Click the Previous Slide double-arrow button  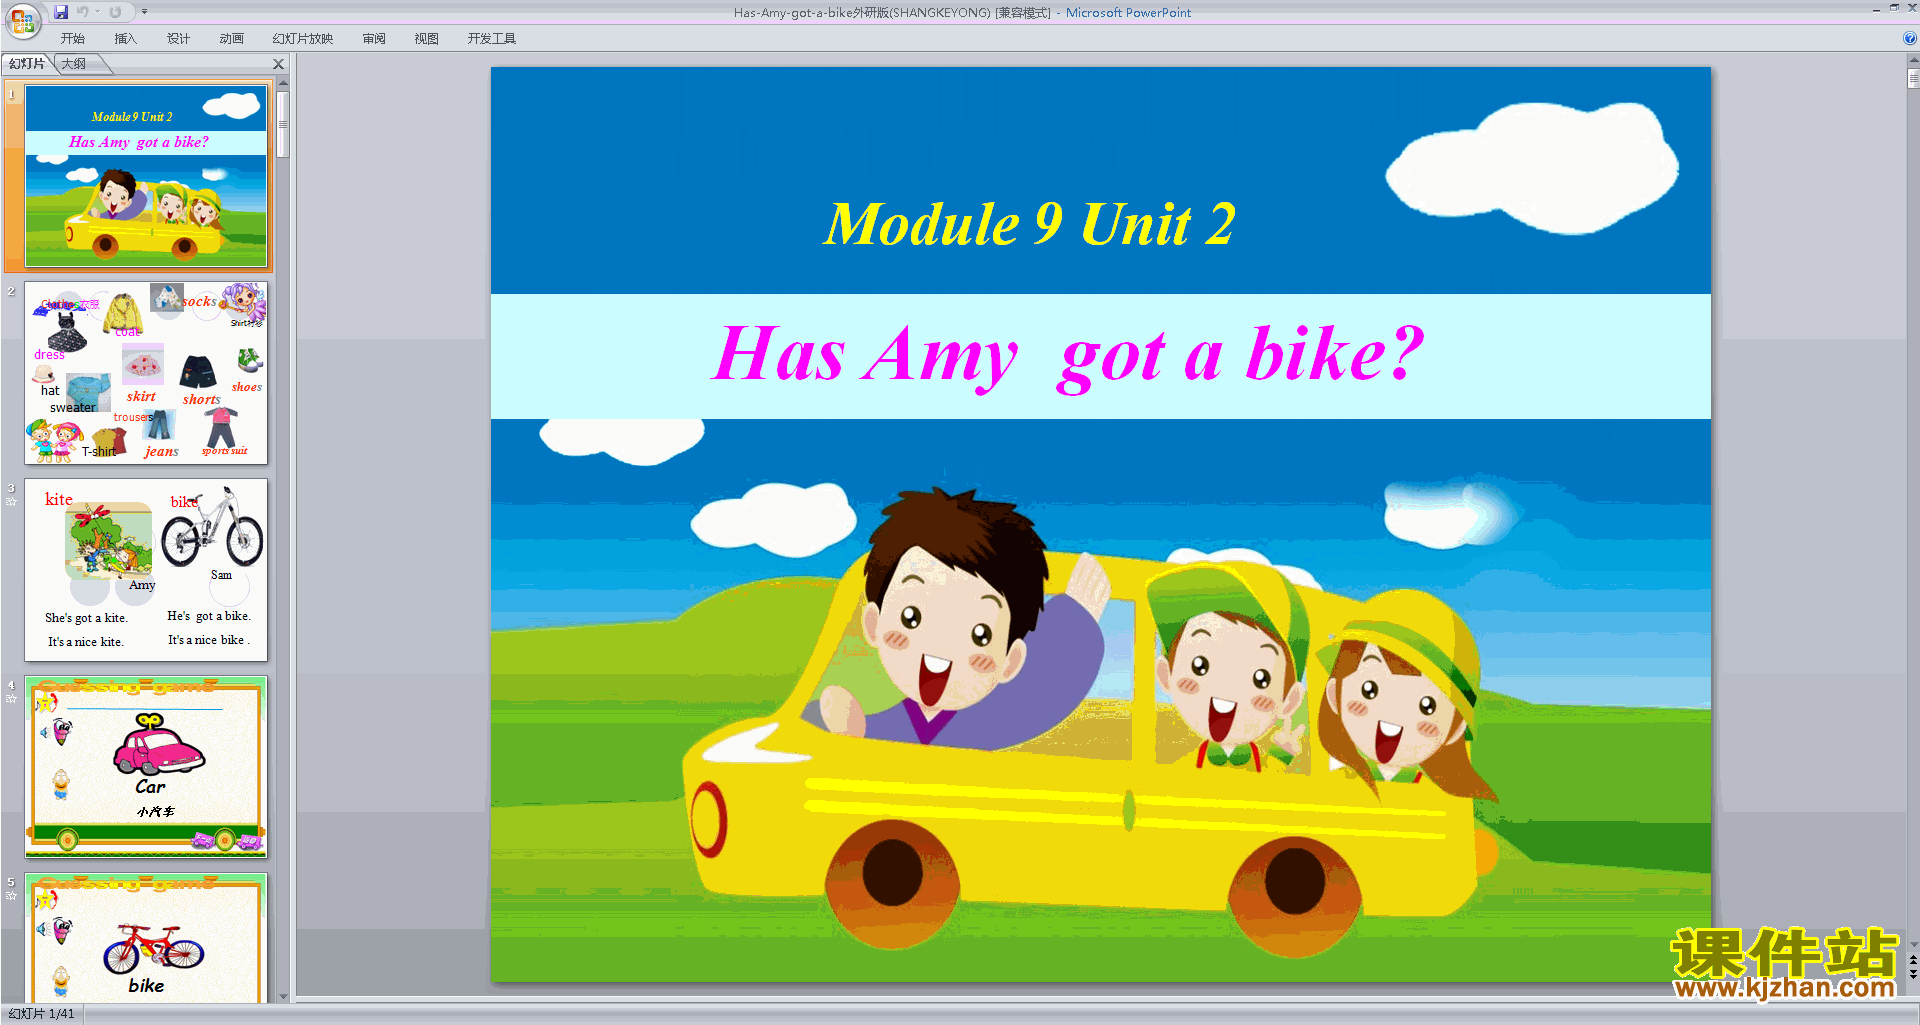[x=1913, y=960]
